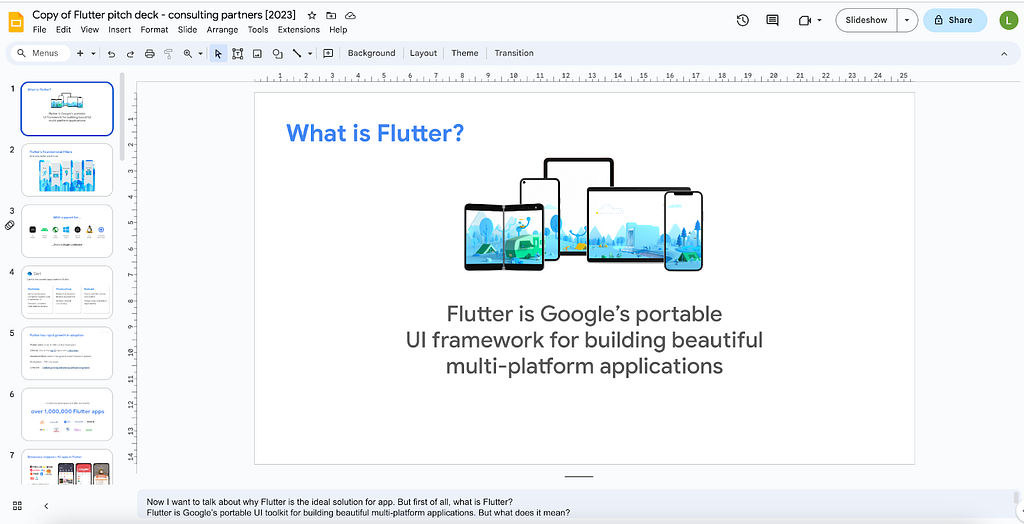Select the line tool

[x=297, y=54]
